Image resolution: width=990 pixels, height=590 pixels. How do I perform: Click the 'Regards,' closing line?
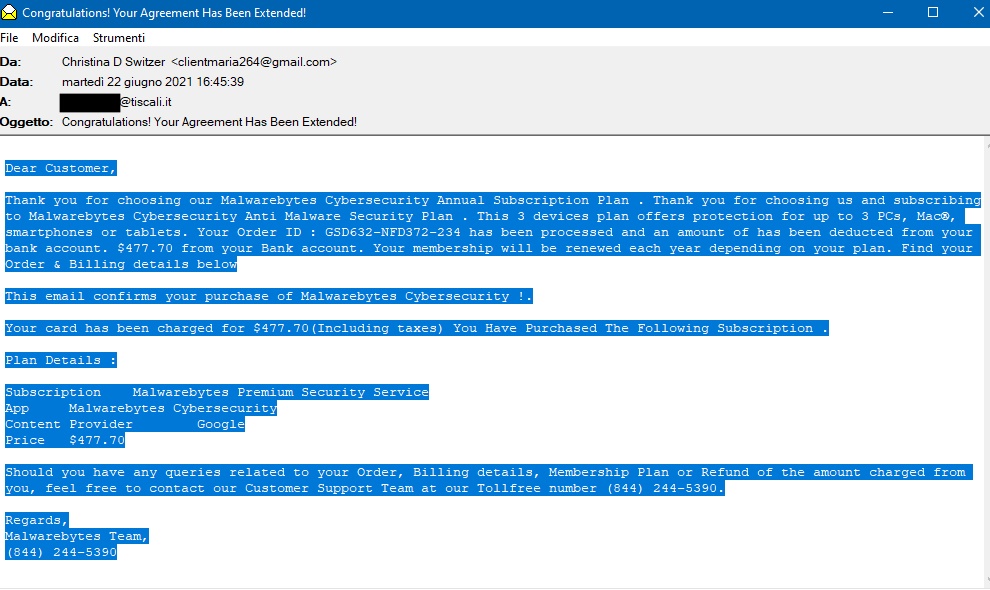click(x=37, y=521)
